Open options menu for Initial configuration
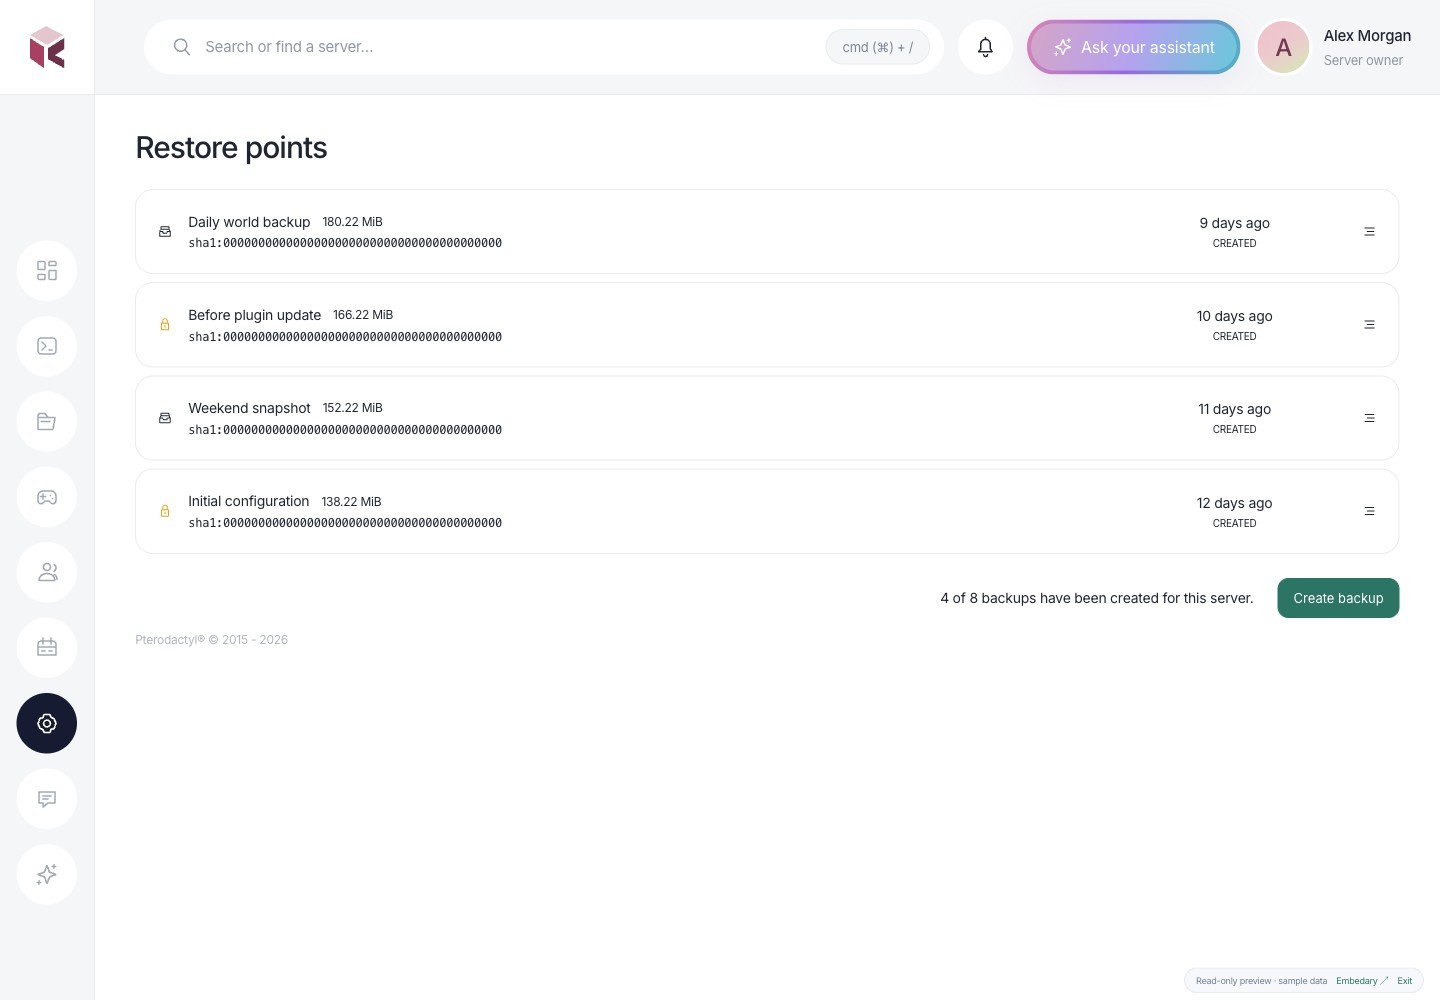 tap(1369, 511)
